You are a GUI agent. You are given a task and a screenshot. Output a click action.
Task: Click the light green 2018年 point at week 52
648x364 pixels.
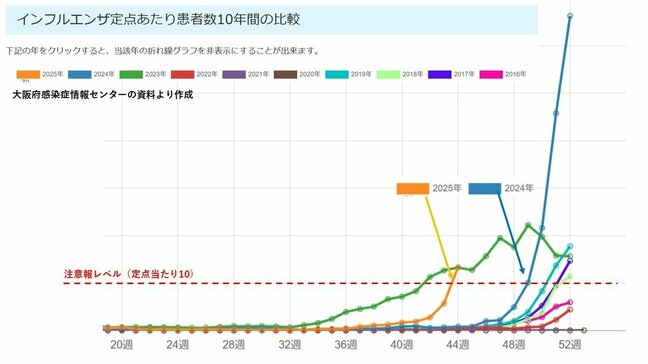[x=570, y=276]
